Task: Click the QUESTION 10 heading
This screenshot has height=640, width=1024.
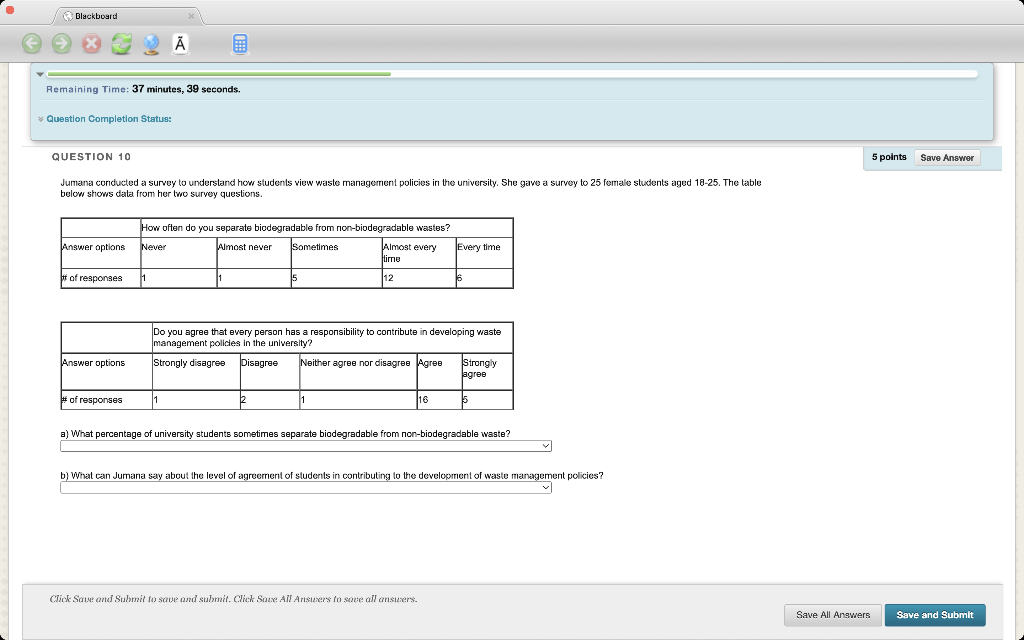Action: click(91, 157)
